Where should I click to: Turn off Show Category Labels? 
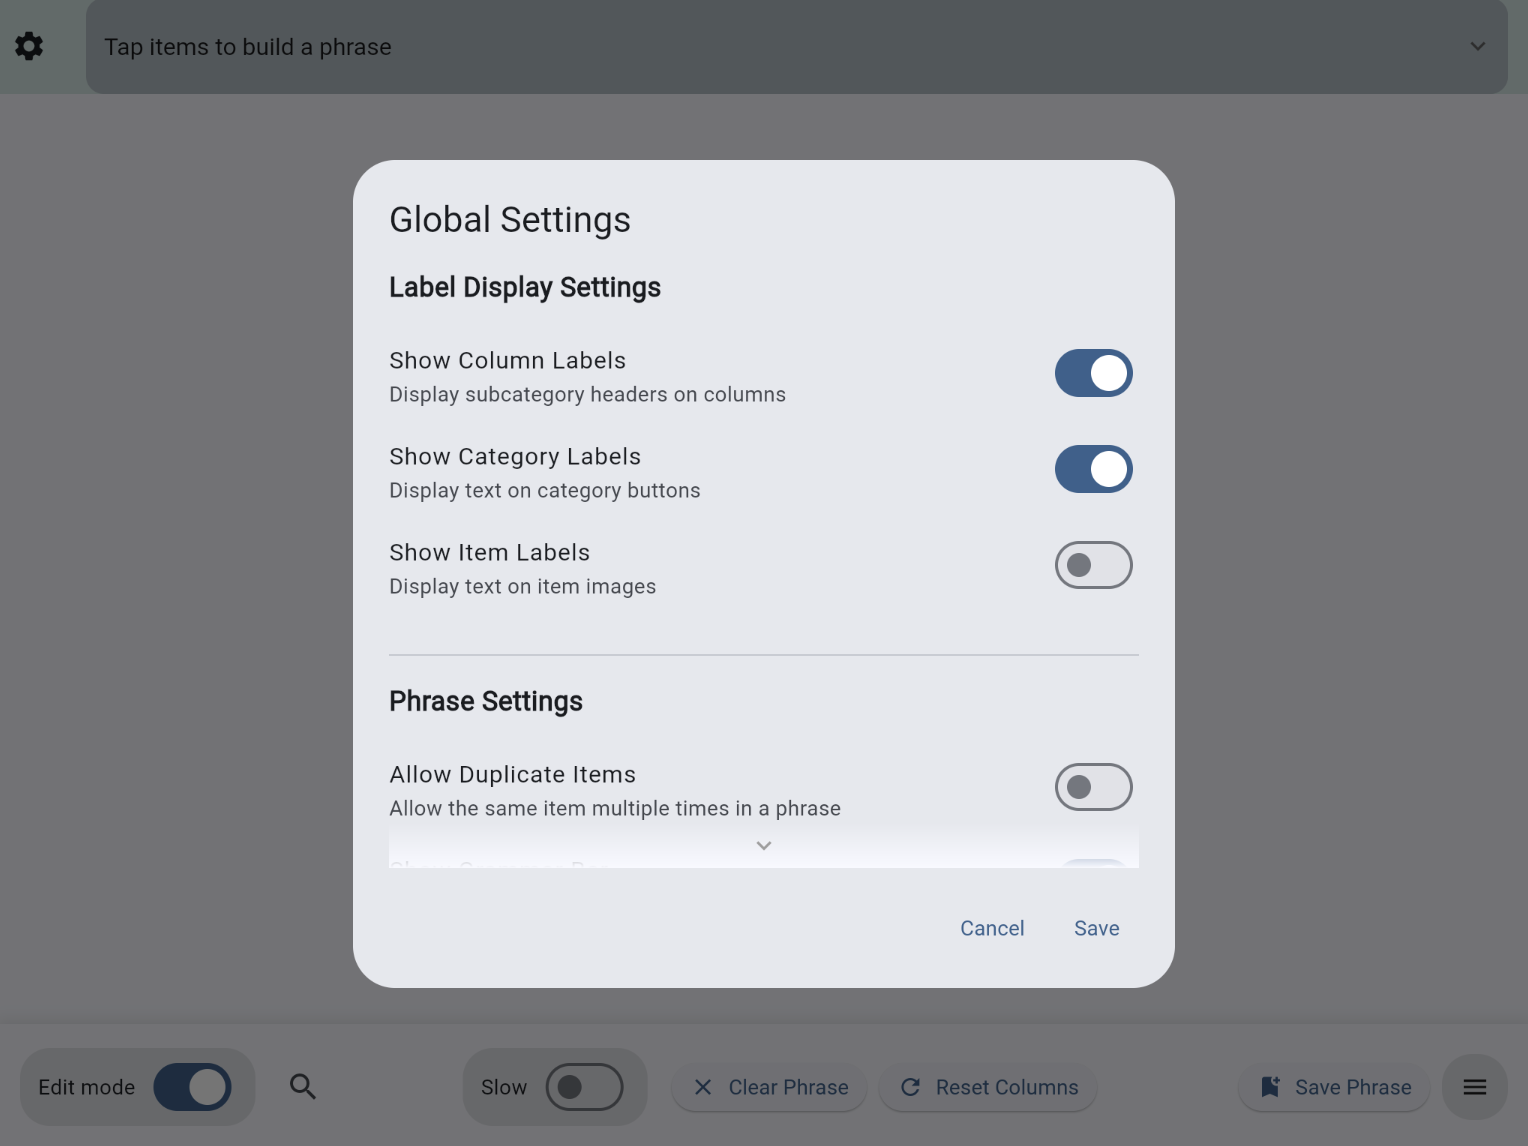tap(1093, 469)
